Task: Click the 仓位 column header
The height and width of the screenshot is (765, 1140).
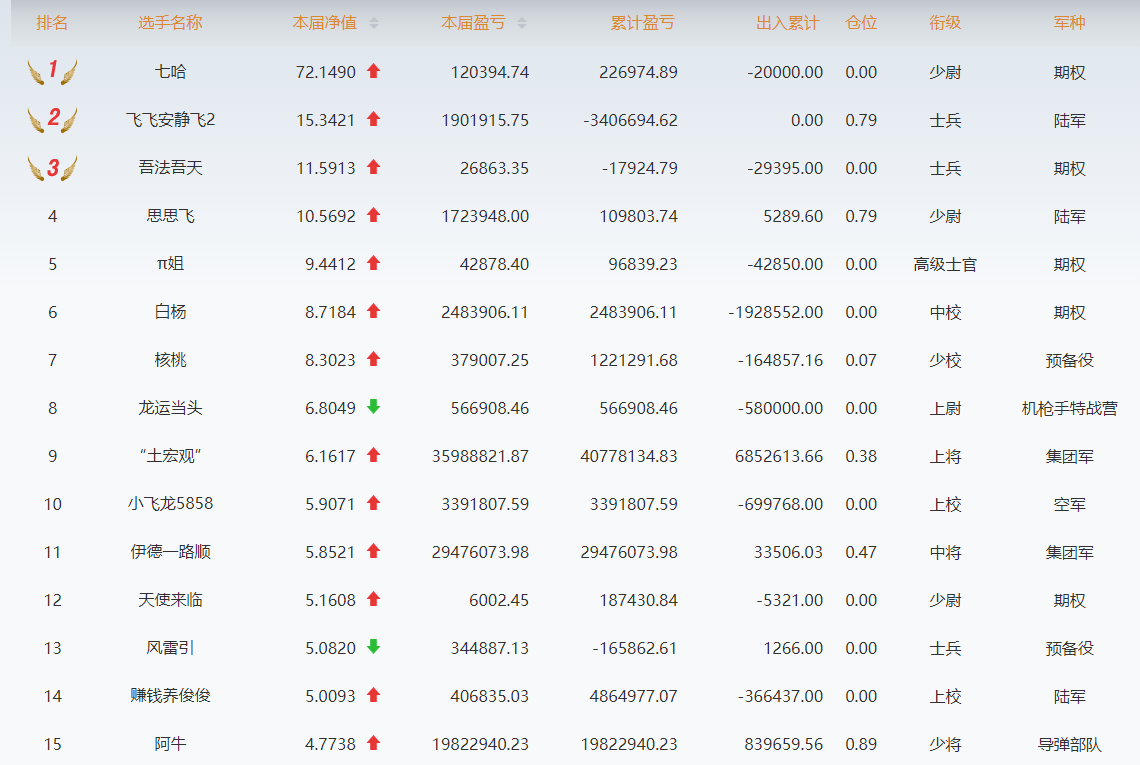Action: click(x=862, y=23)
